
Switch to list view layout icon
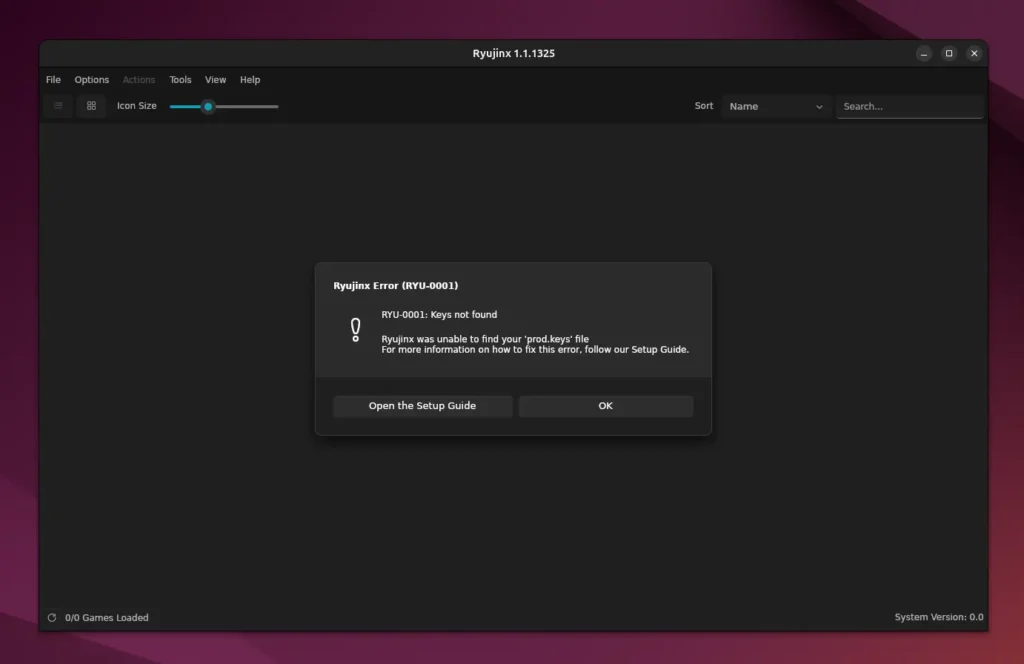58,106
